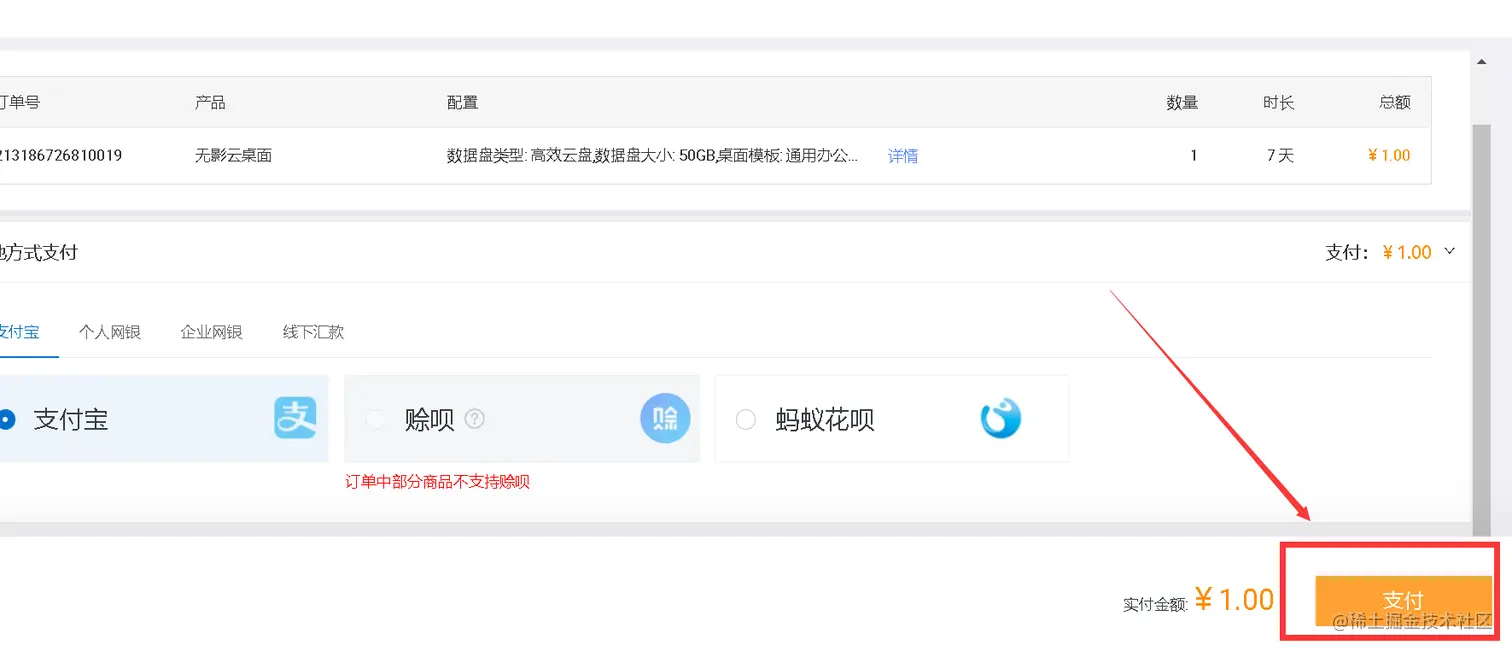The height and width of the screenshot is (651, 1512).
Task: Click the 无影云桌面 product cell
Action: click(233, 156)
